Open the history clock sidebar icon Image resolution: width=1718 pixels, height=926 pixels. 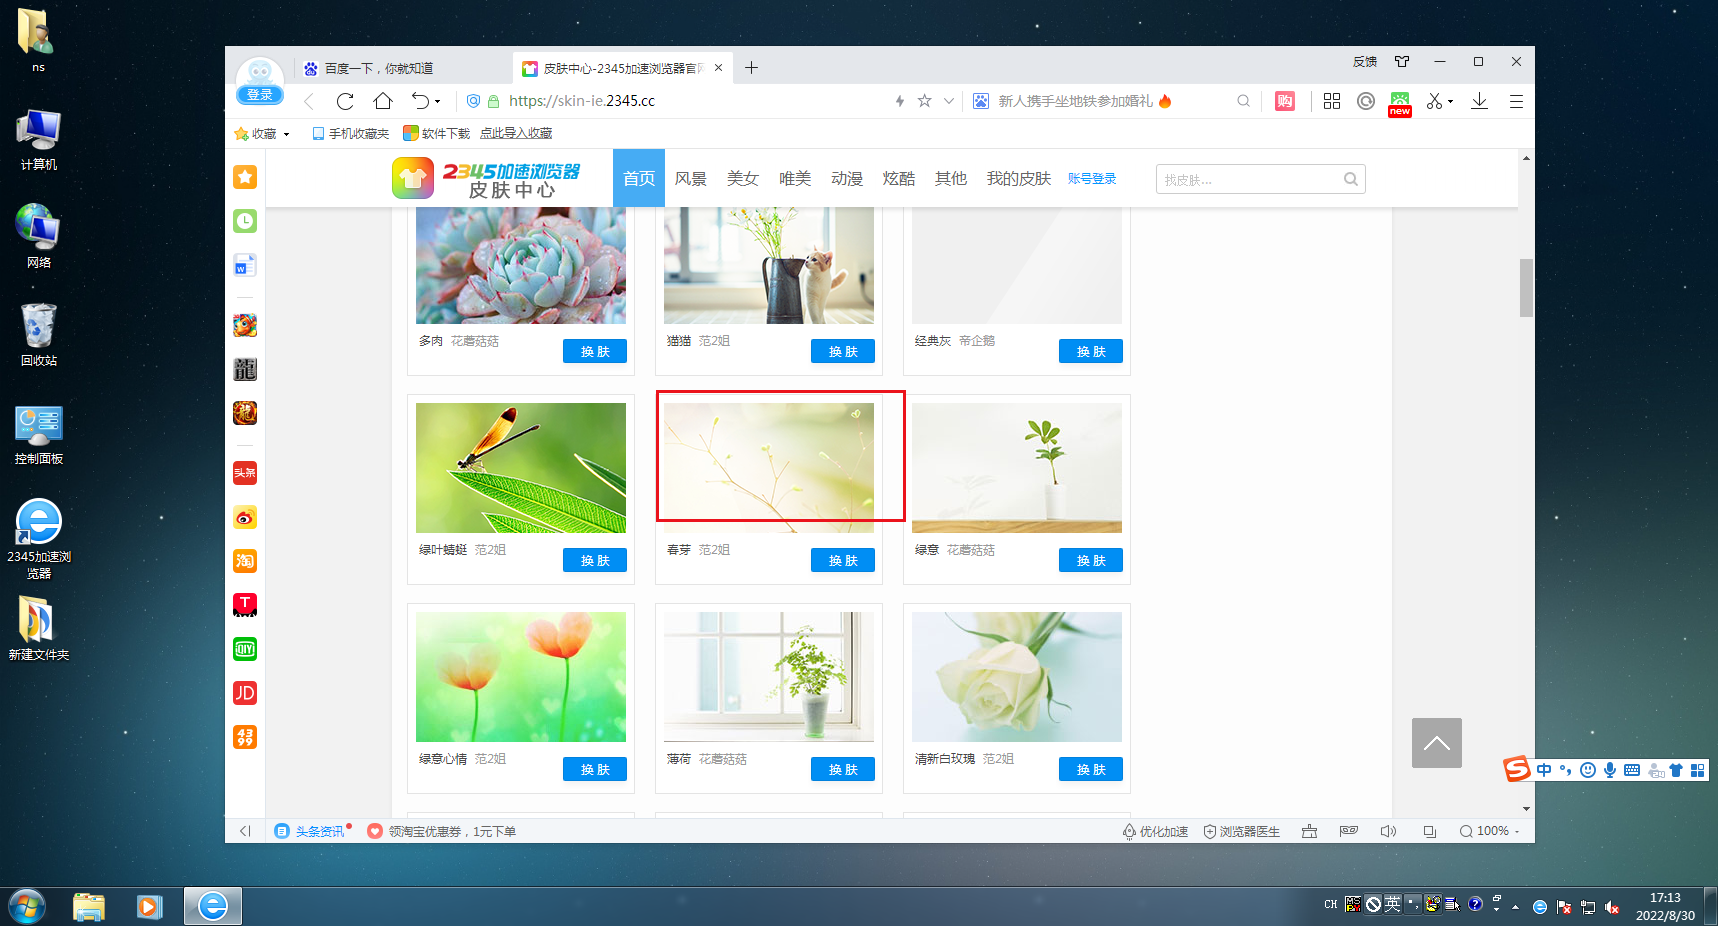(x=245, y=221)
